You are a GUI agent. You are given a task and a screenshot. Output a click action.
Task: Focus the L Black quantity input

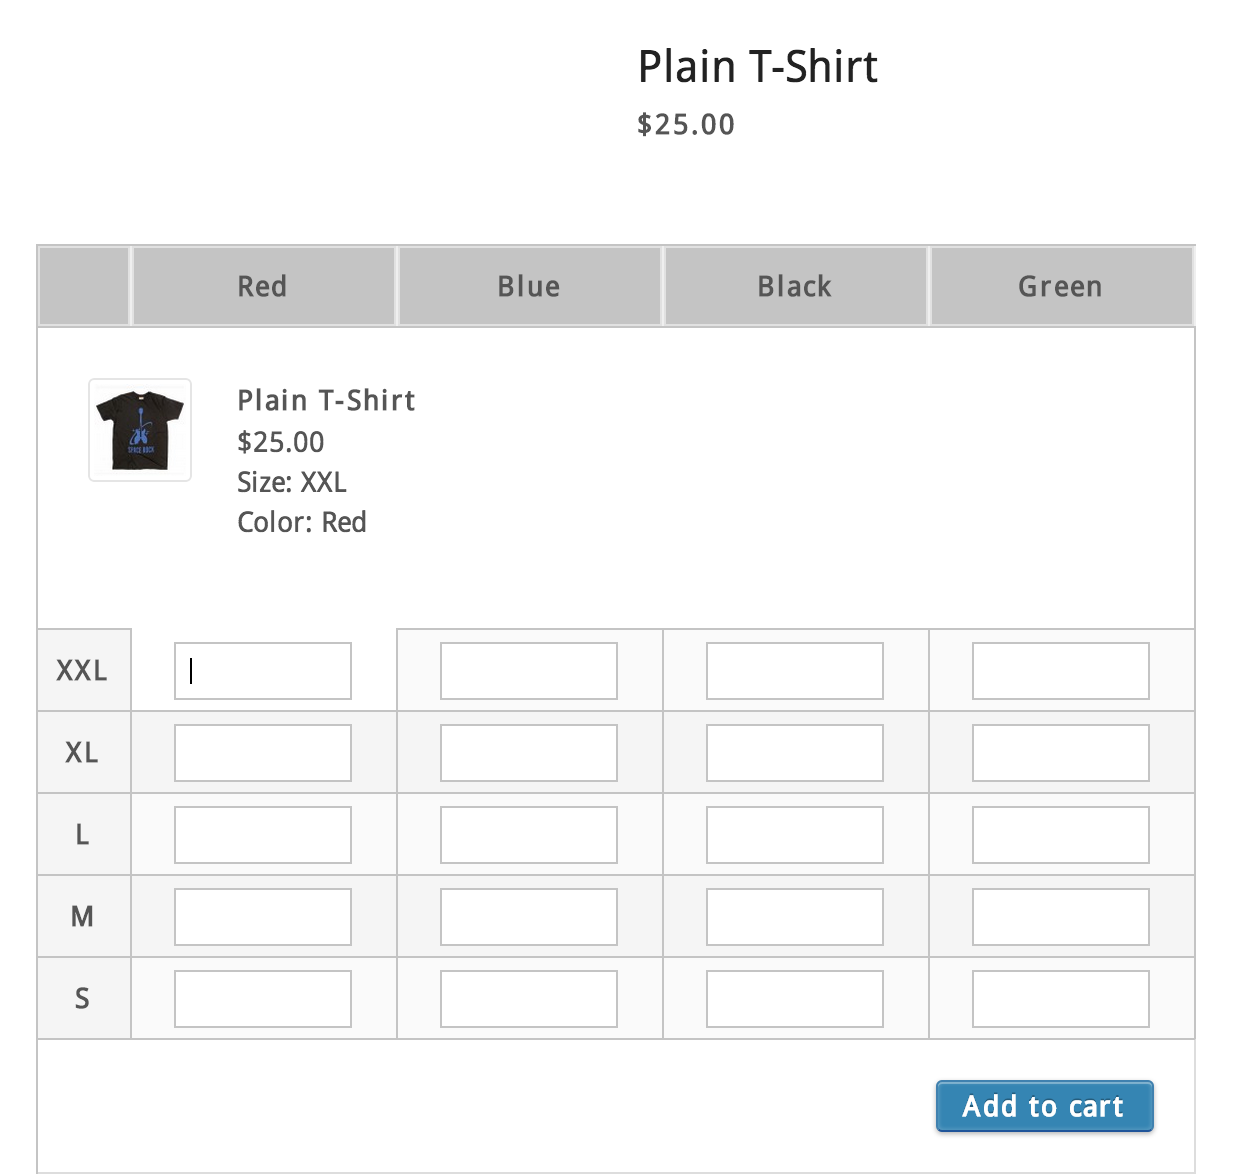click(x=795, y=835)
